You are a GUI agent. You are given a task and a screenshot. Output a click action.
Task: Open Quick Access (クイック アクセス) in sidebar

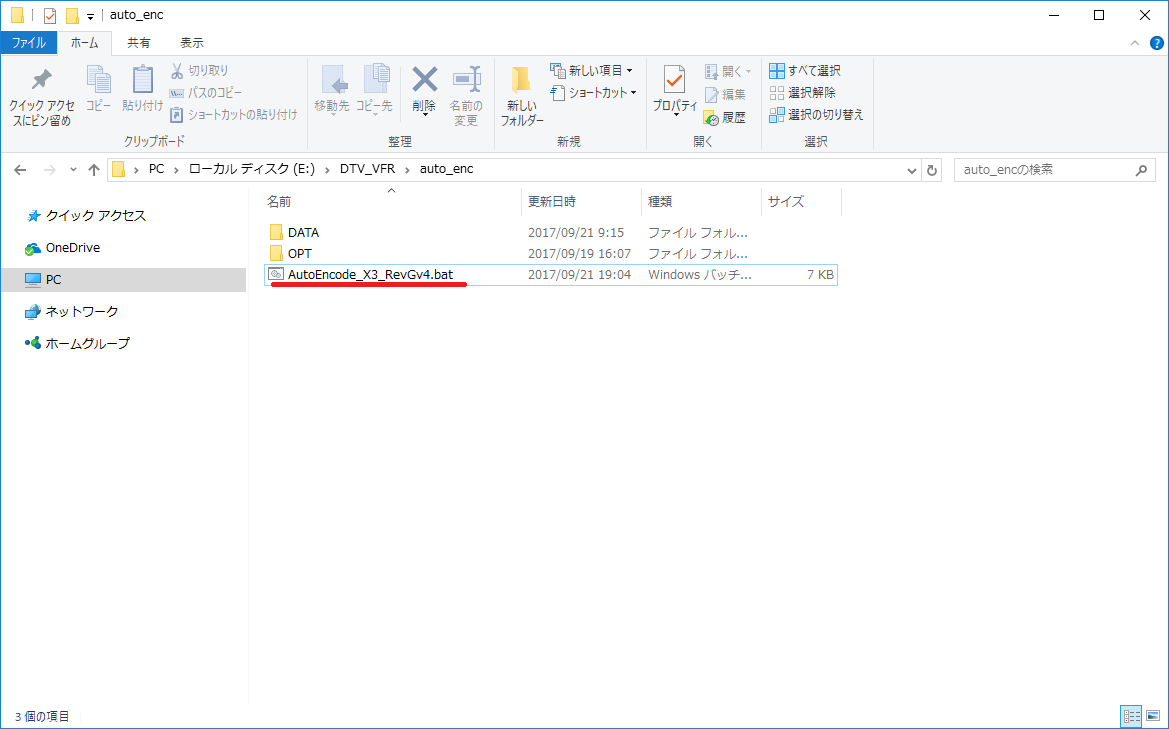pyautogui.click(x=96, y=215)
